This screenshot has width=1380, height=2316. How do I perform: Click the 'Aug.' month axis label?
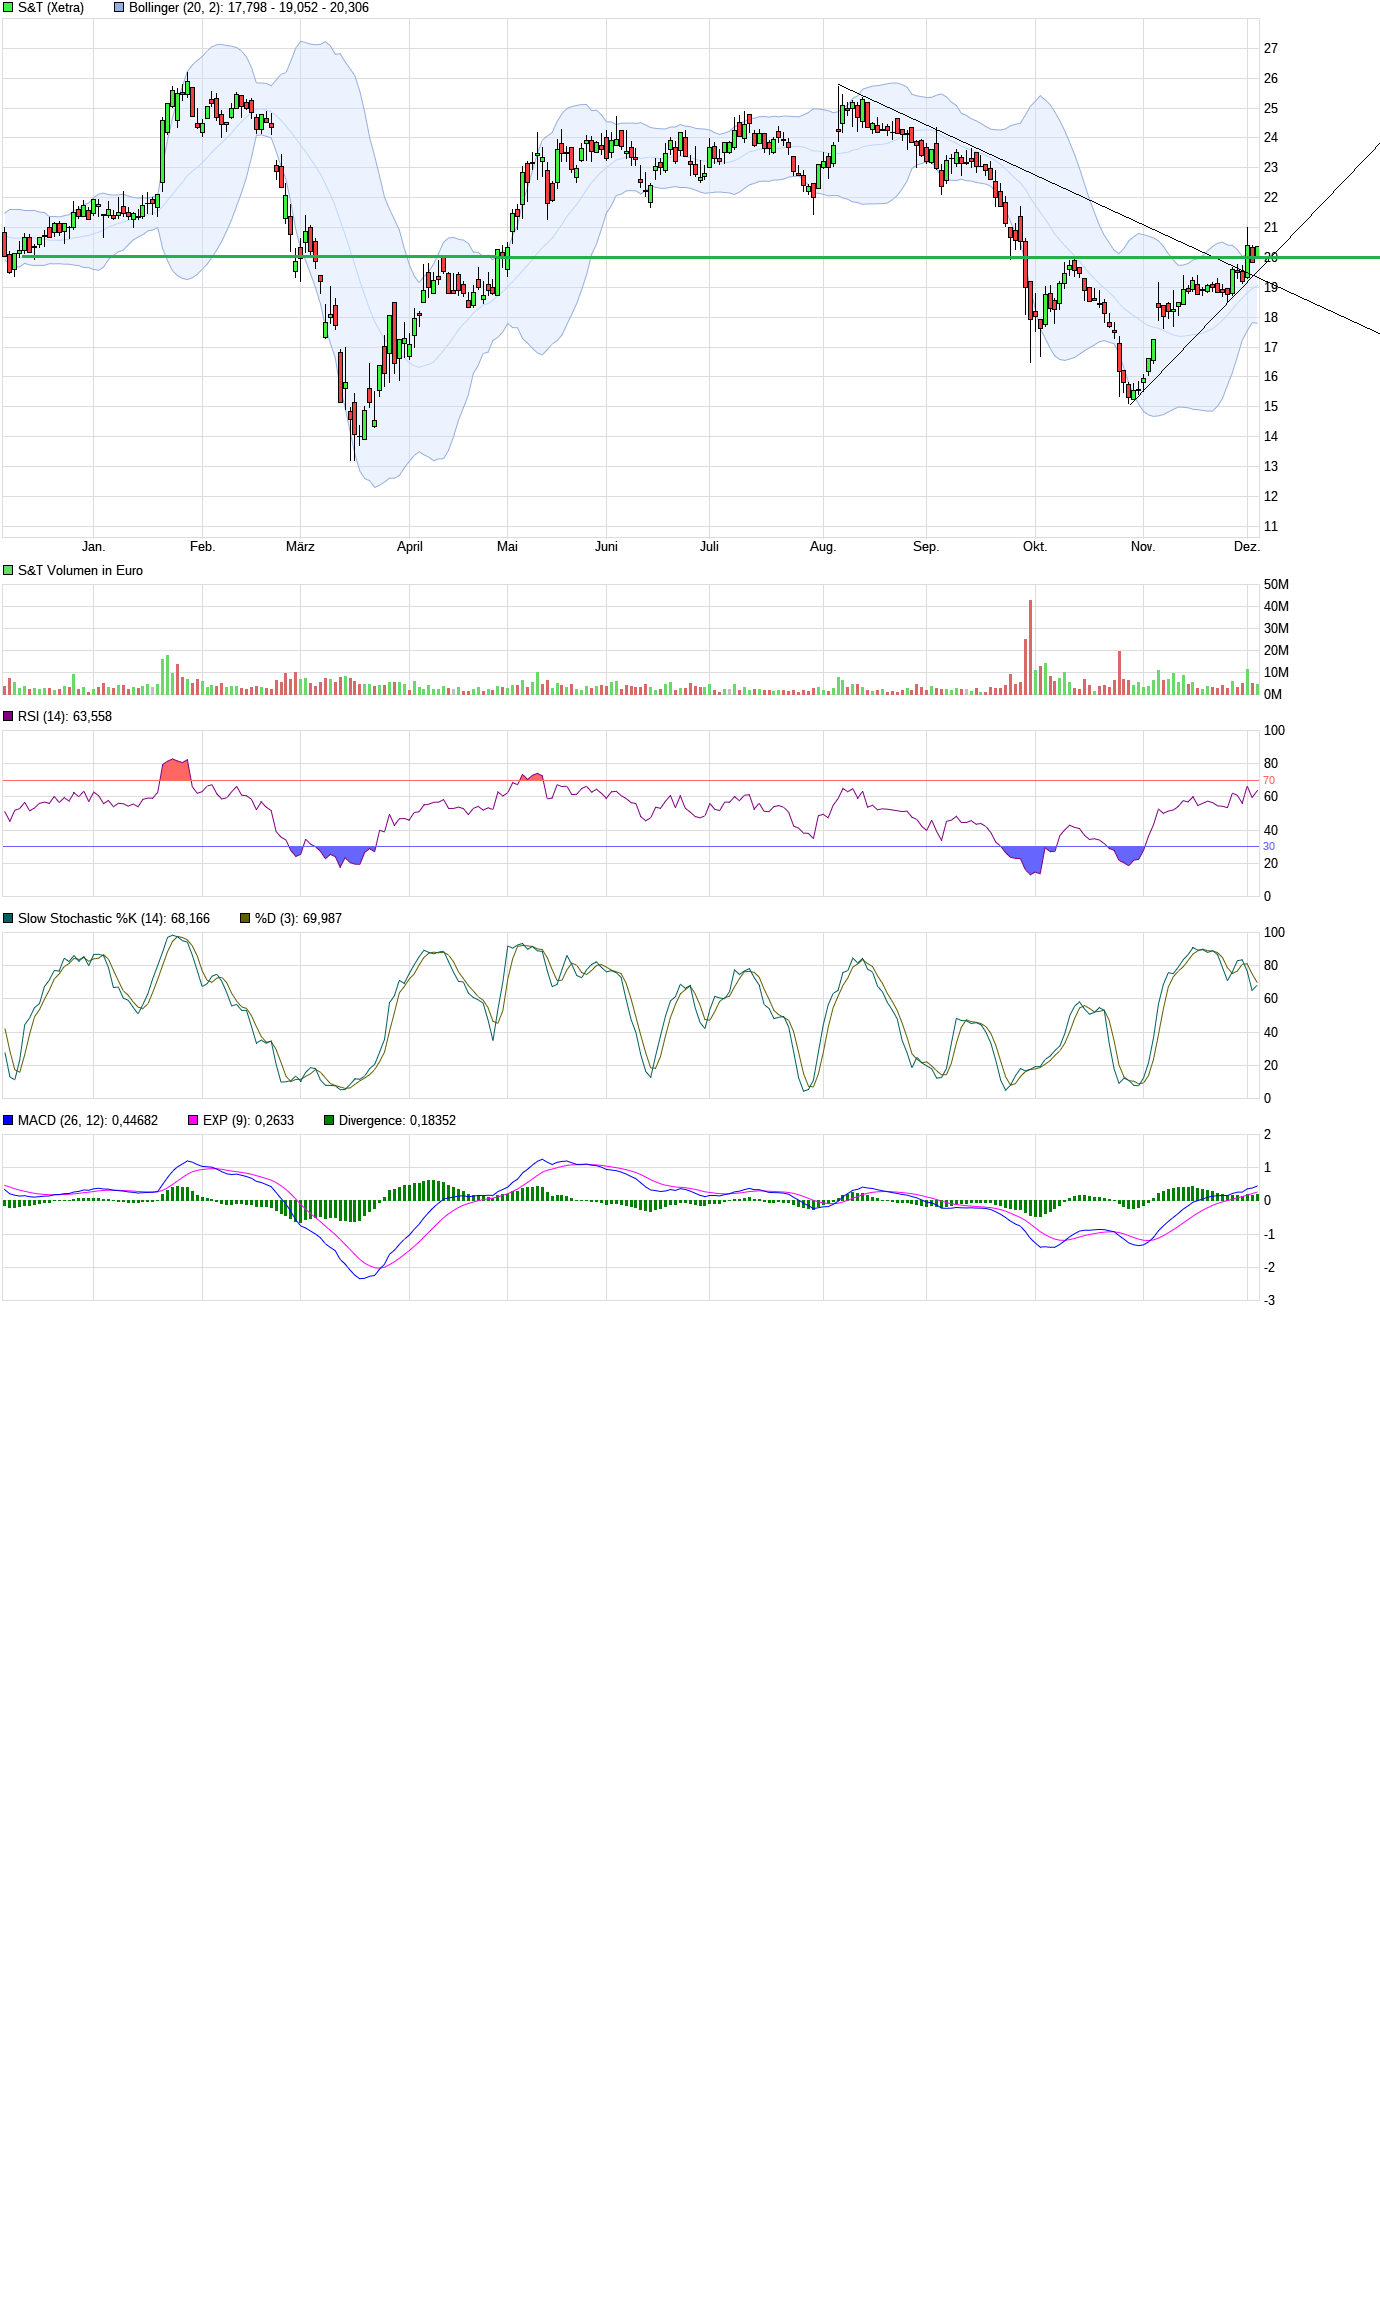[x=823, y=547]
